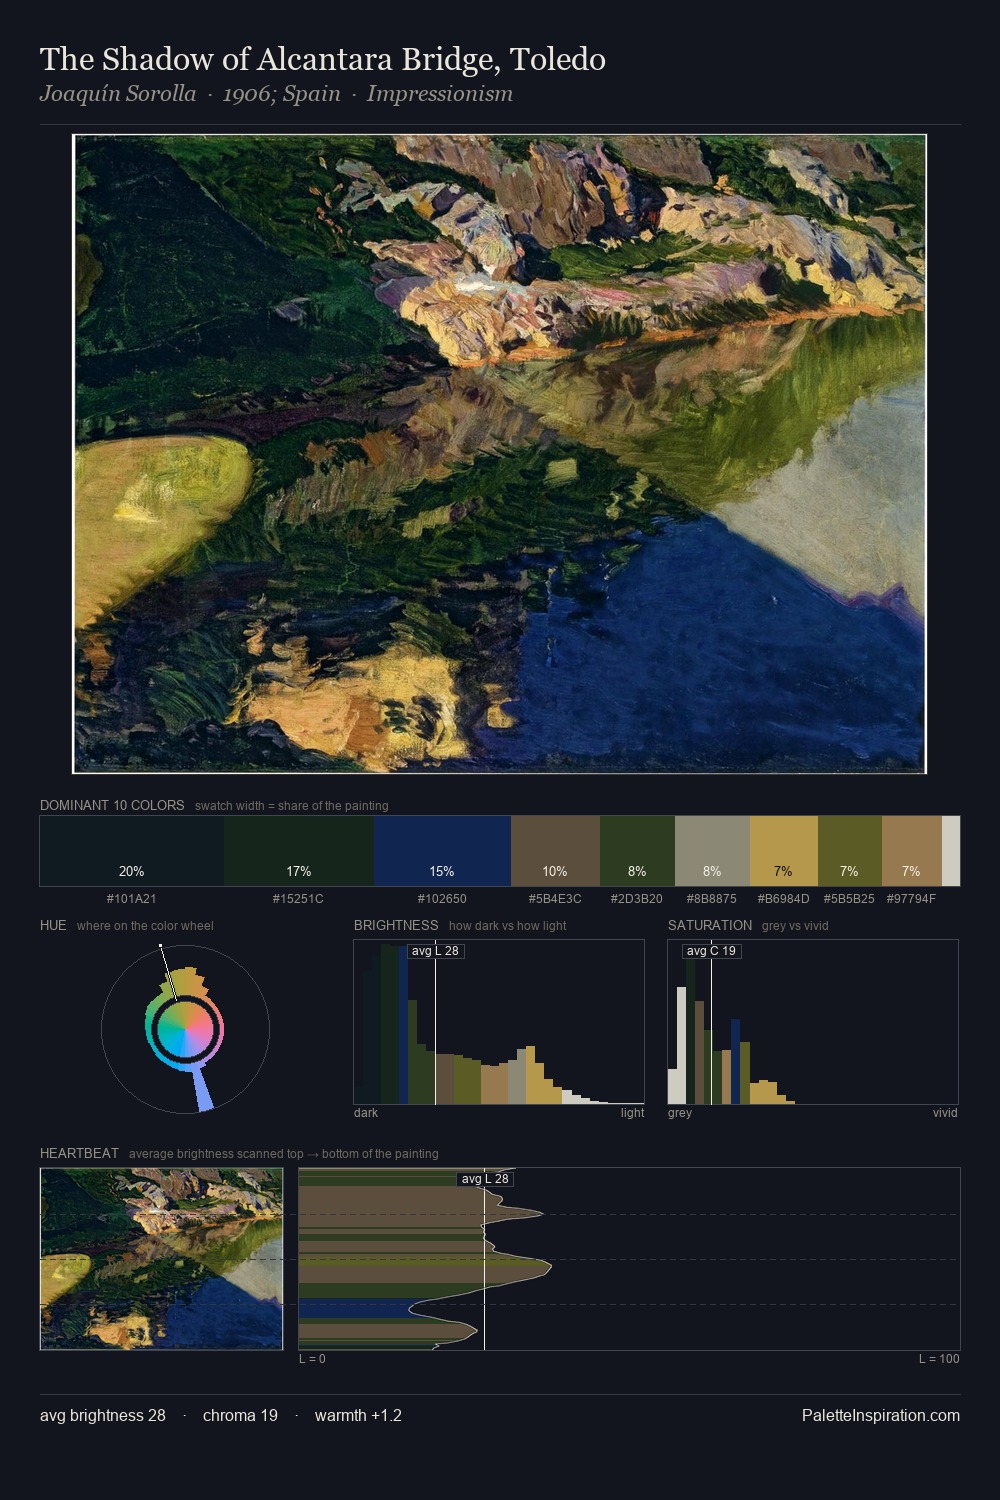Click the hex label '#2D3B20'
The image size is (1000, 1500).
(x=637, y=899)
